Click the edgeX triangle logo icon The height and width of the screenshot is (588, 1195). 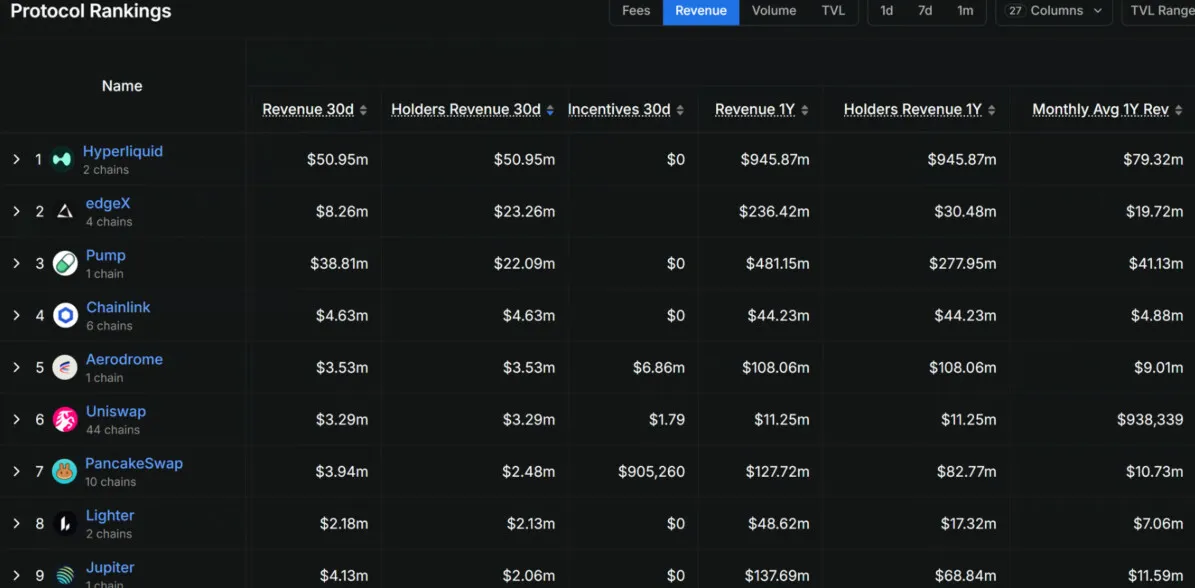[x=66, y=211]
